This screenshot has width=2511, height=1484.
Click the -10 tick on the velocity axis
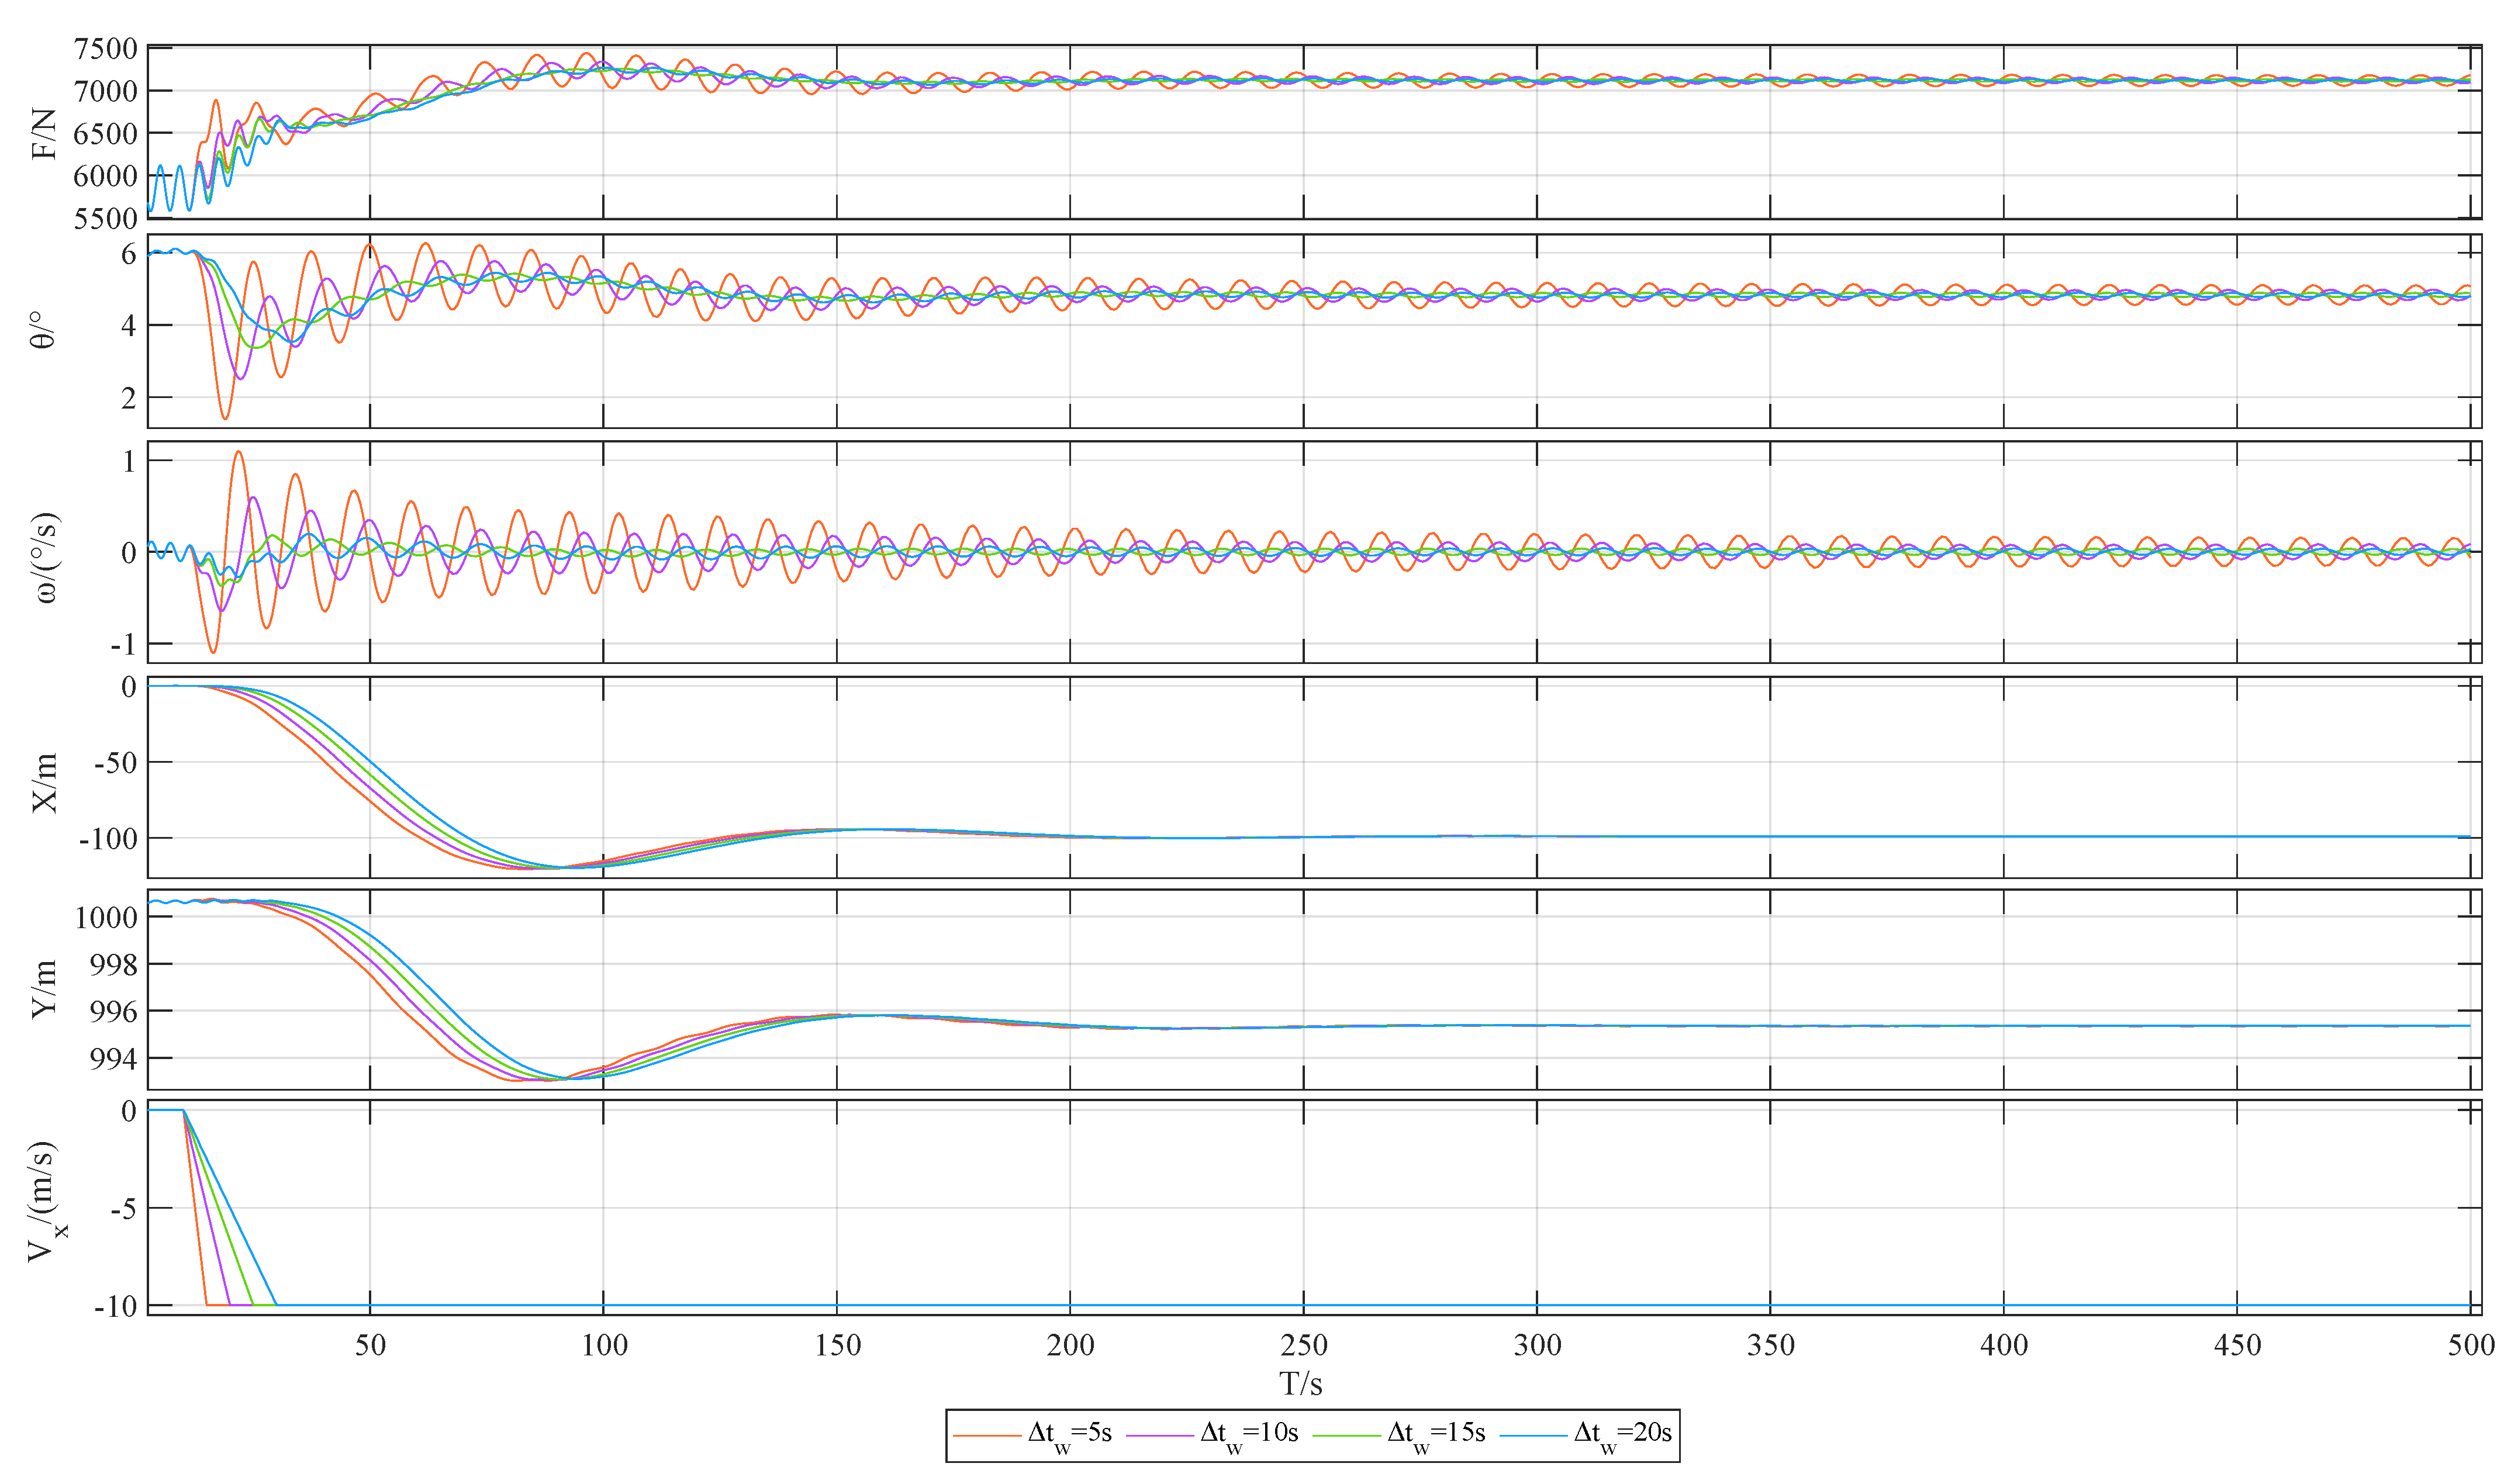tap(115, 1306)
